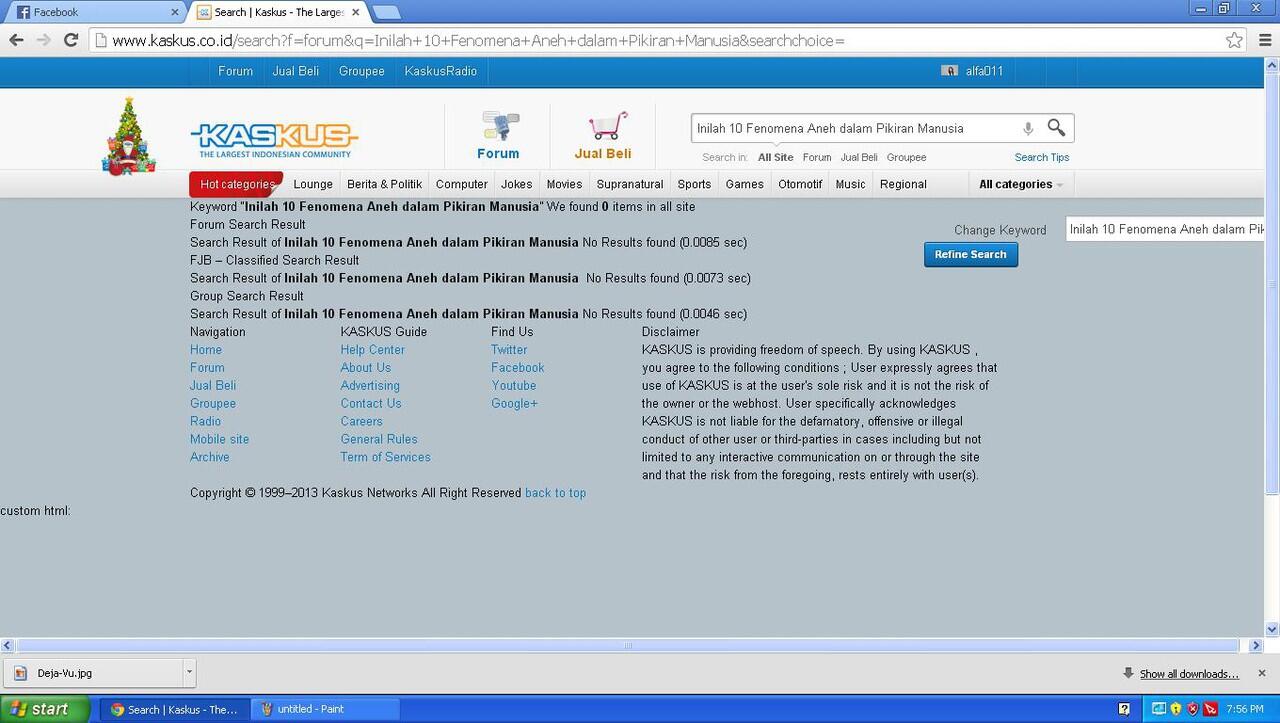
Task: Click the red shield tray icon
Action: (x=1192, y=709)
